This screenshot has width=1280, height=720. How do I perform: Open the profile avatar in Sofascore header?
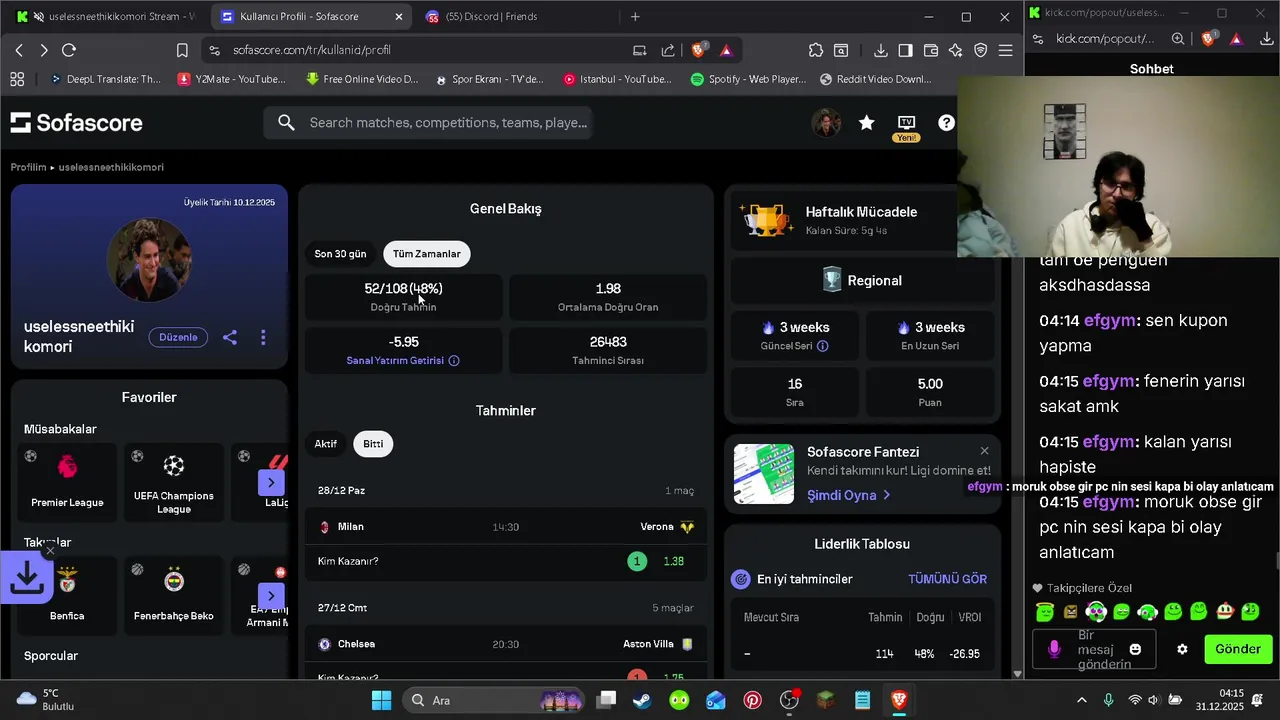[x=826, y=122]
